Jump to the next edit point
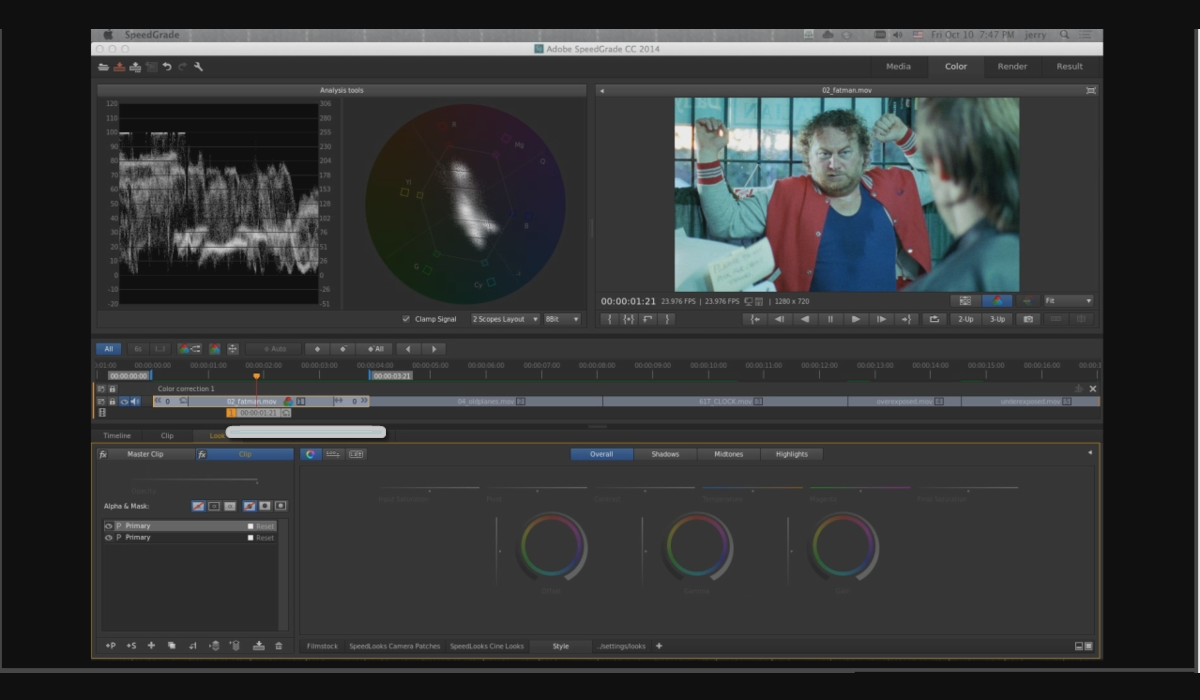The width and height of the screenshot is (1200, 700). point(906,319)
